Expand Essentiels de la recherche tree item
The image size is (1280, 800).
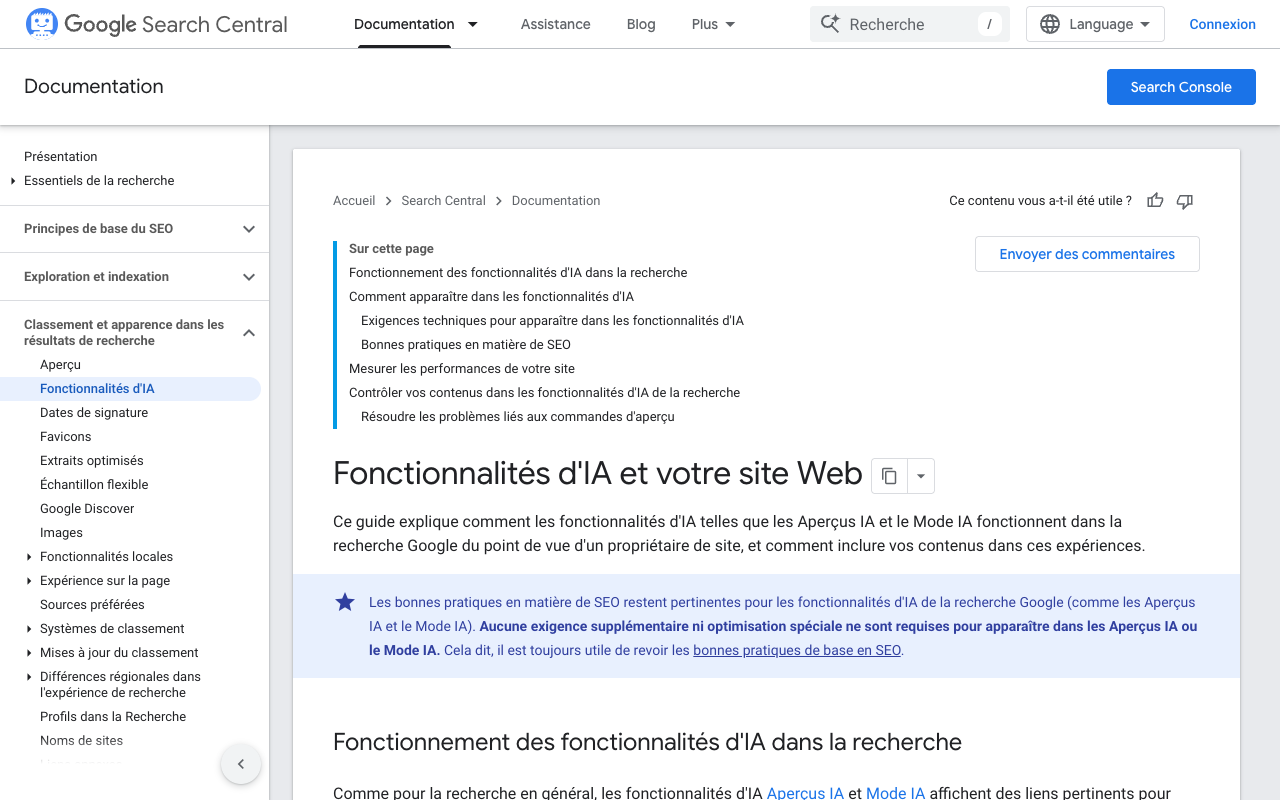(x=13, y=181)
